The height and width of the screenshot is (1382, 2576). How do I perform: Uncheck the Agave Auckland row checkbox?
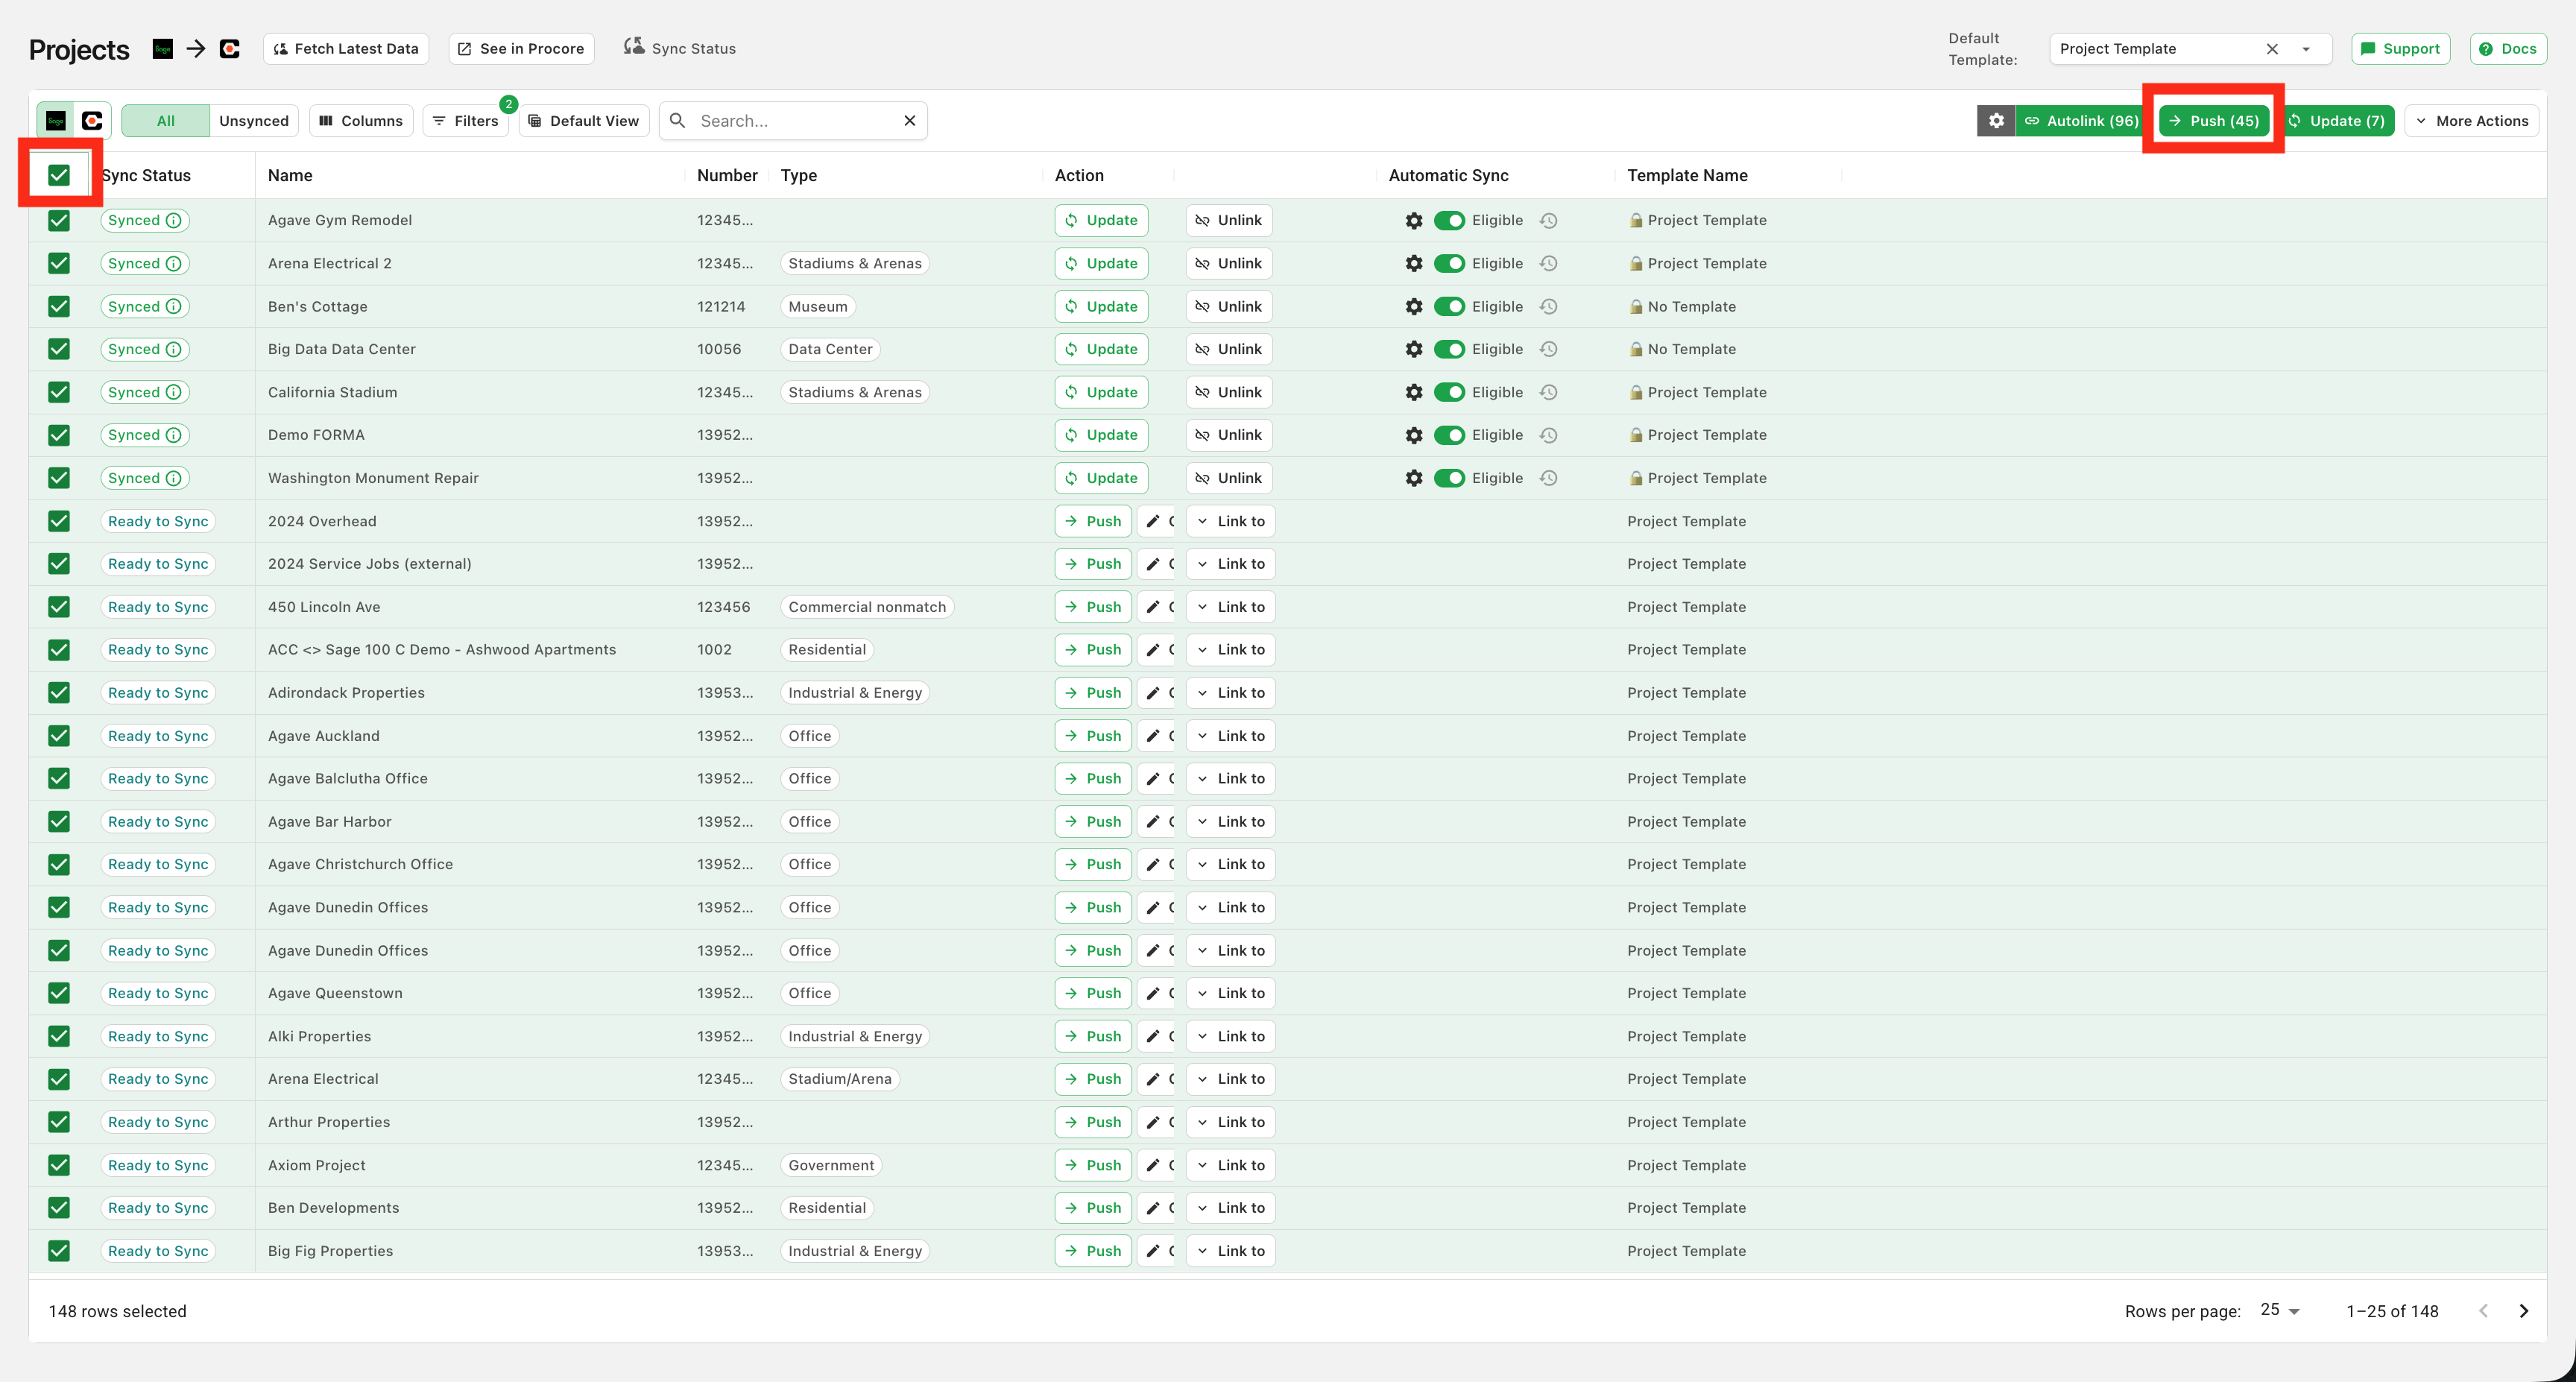(59, 736)
